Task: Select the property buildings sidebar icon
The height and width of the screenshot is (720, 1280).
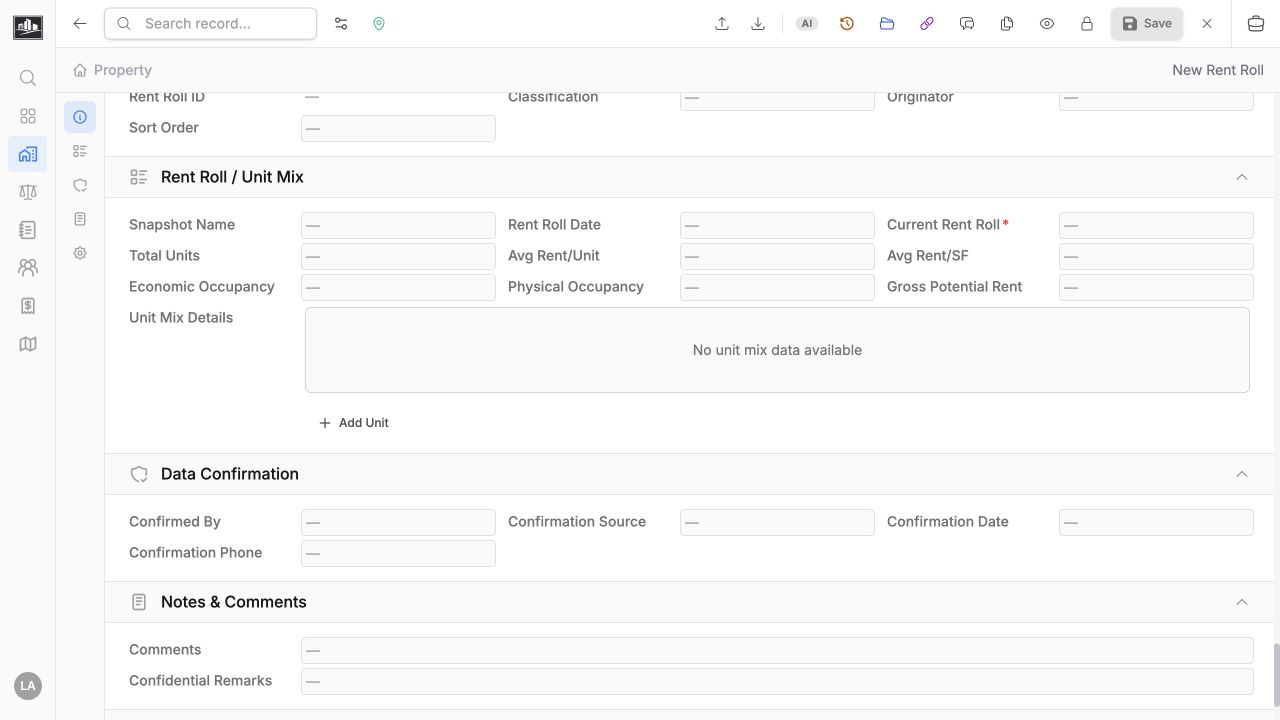Action: click(x=28, y=154)
